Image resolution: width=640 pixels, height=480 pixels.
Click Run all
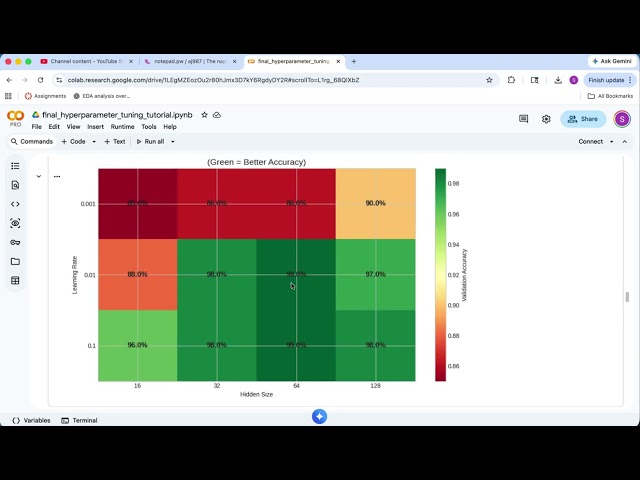[x=151, y=142]
